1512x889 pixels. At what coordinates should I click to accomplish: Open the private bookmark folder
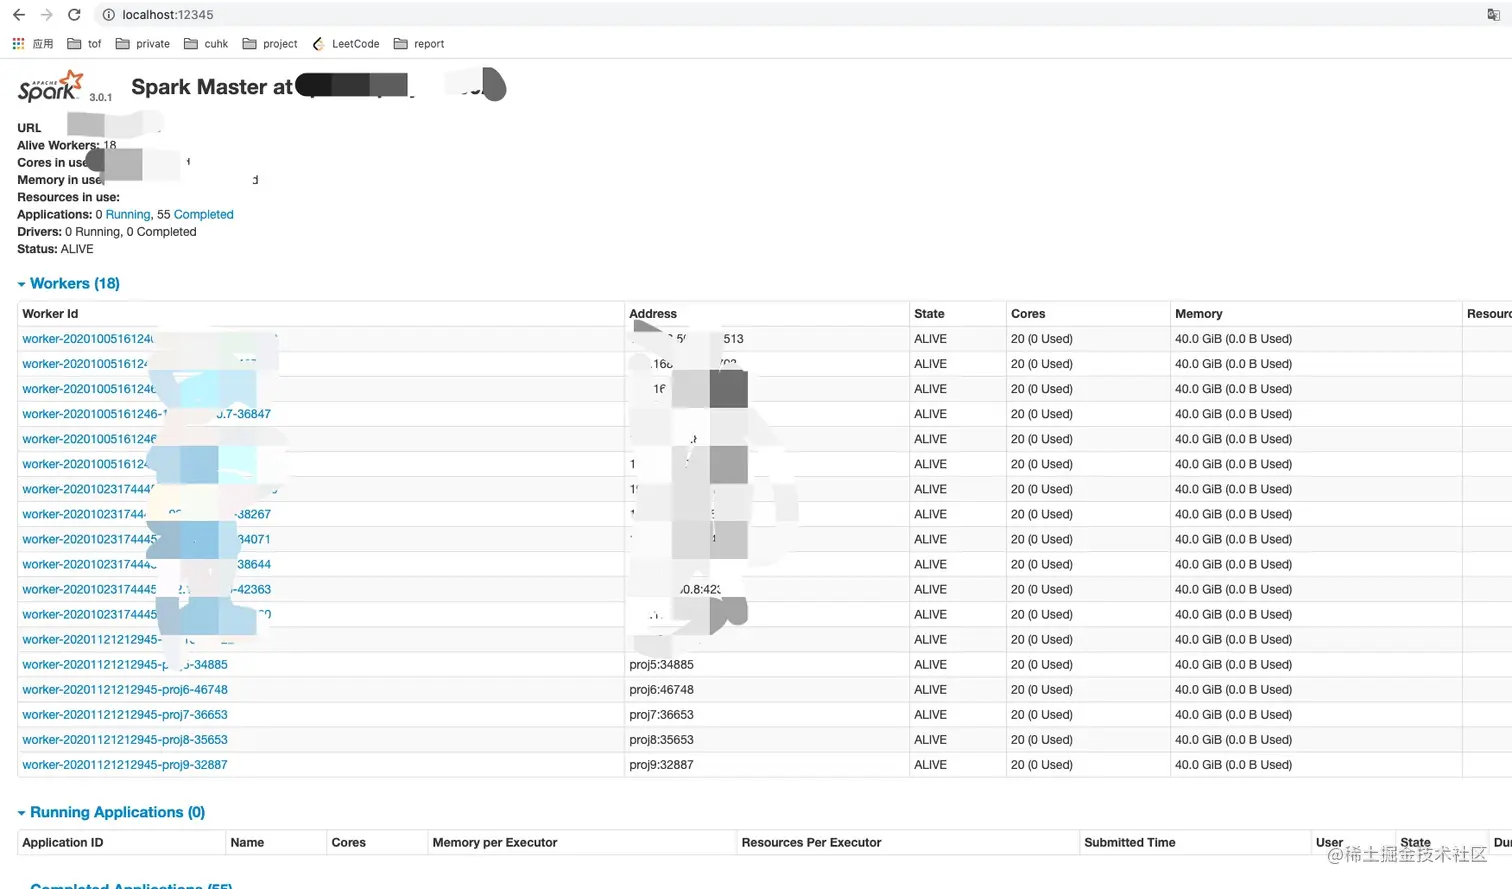click(143, 44)
